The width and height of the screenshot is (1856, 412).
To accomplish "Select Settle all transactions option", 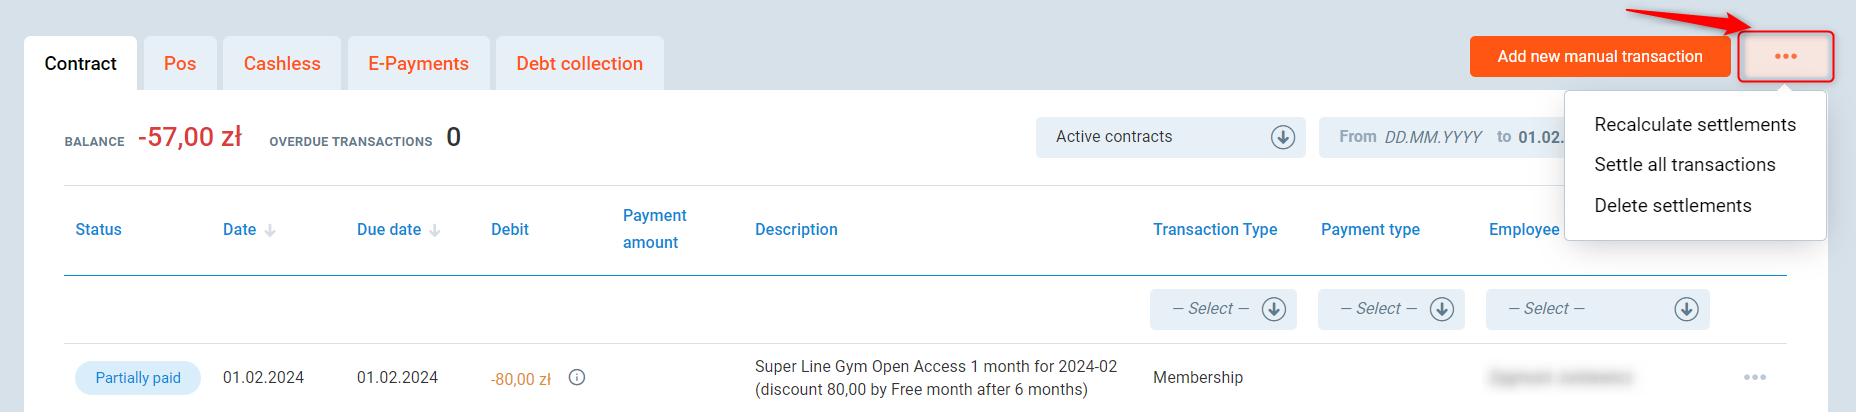I will [x=1685, y=165].
